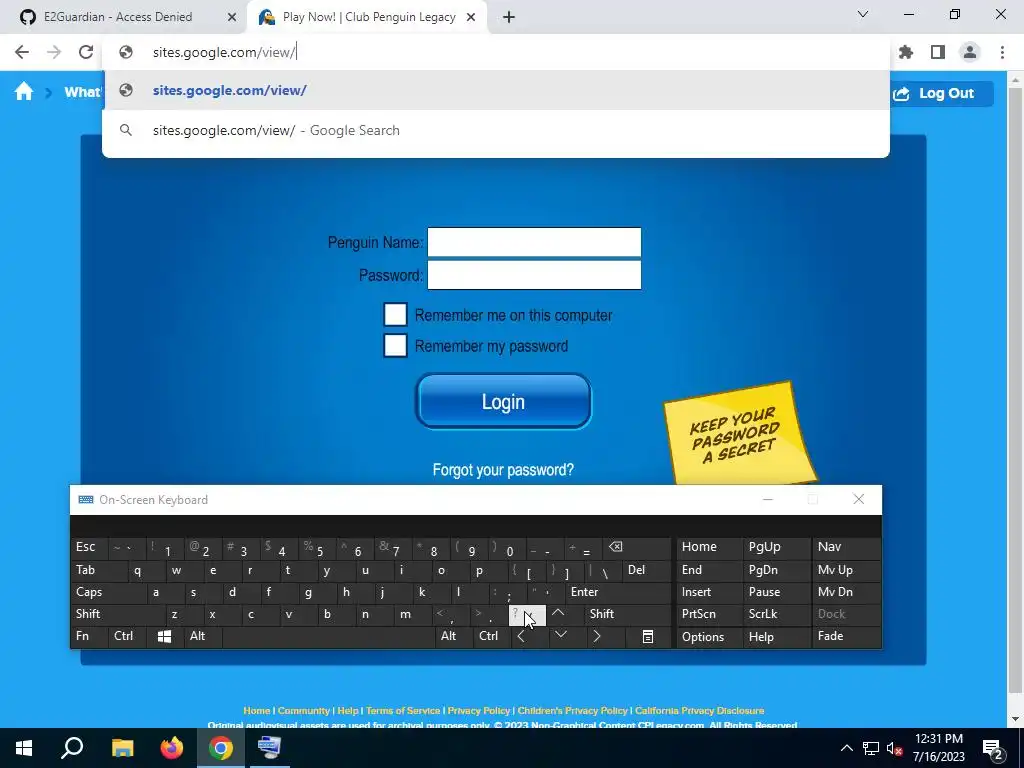Open Chrome profile avatar icon
Image resolution: width=1024 pixels, height=768 pixels.
pyautogui.click(x=970, y=52)
